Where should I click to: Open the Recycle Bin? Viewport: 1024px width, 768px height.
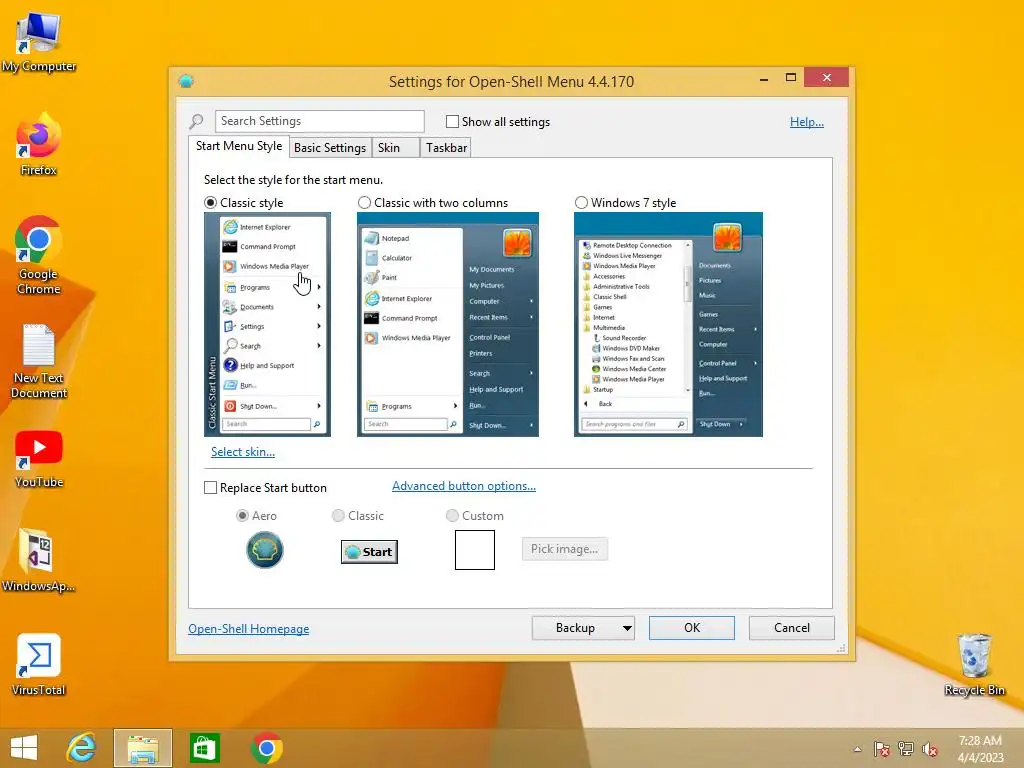tap(974, 664)
